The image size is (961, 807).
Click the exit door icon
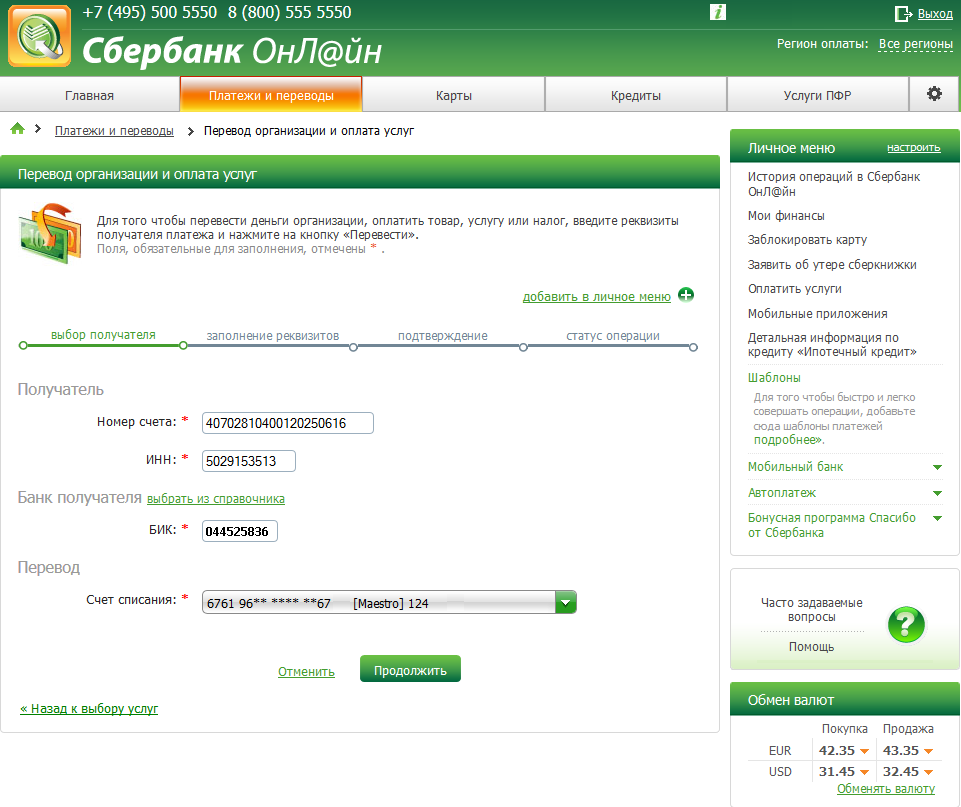[903, 13]
